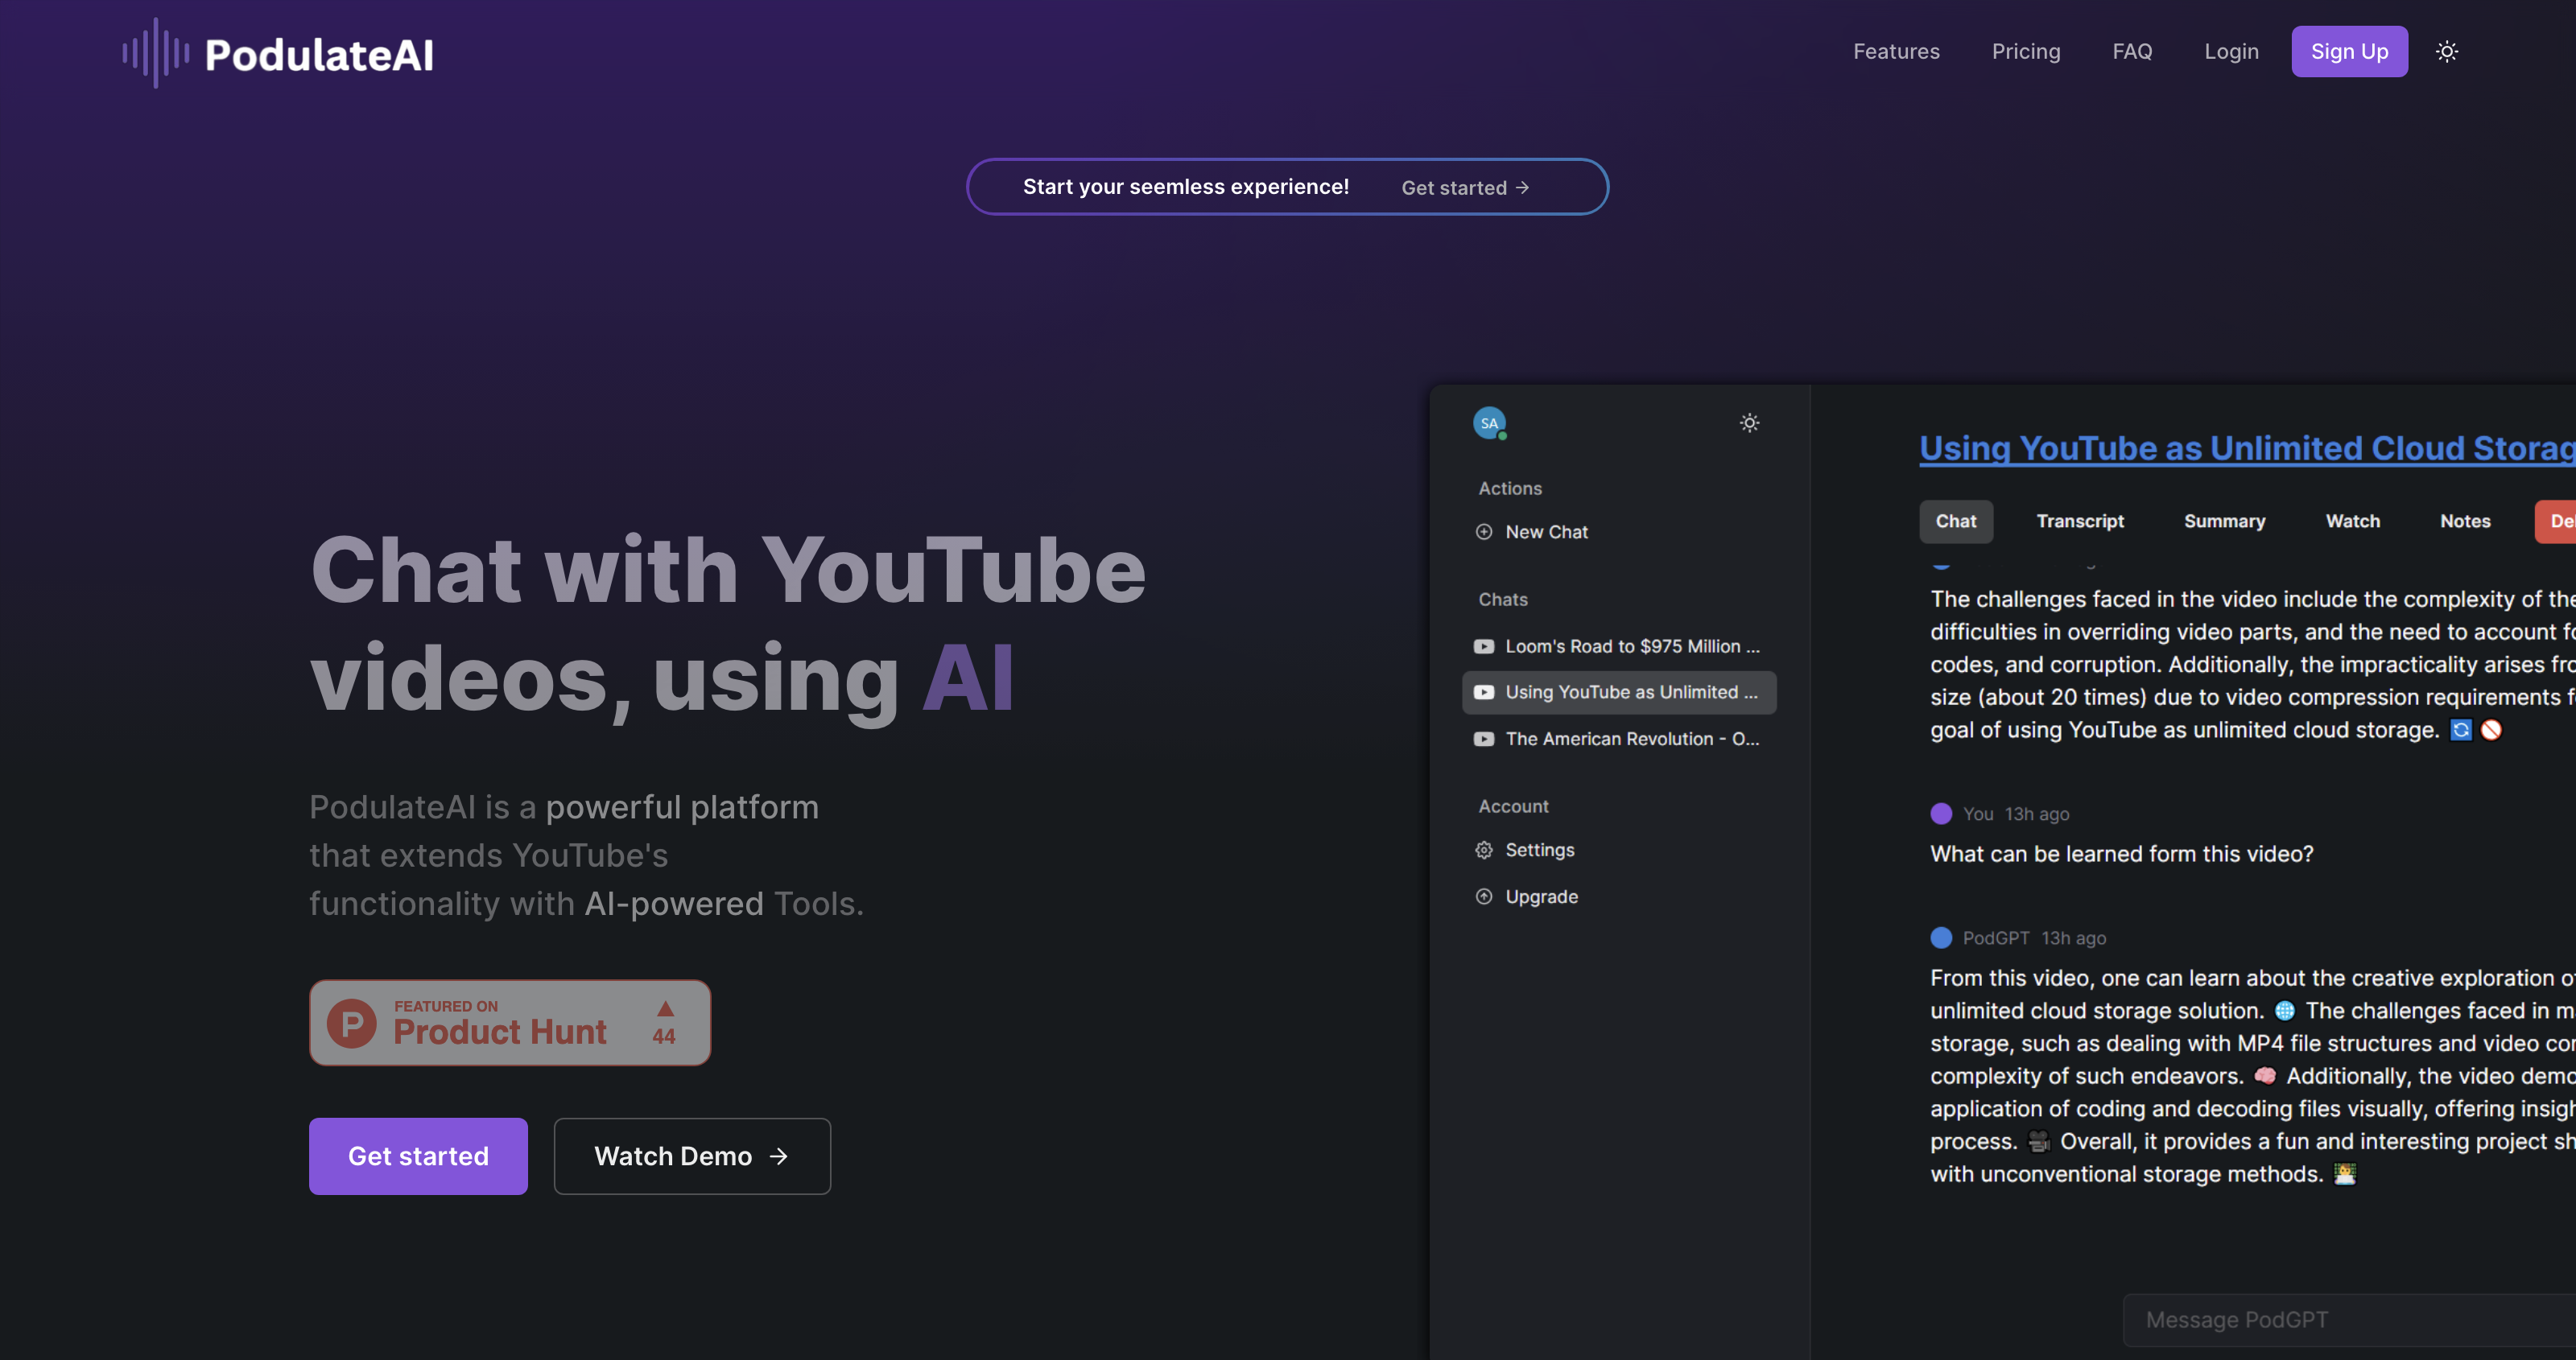Switch to the Summary tab
The width and height of the screenshot is (2576, 1360).
coord(2224,522)
